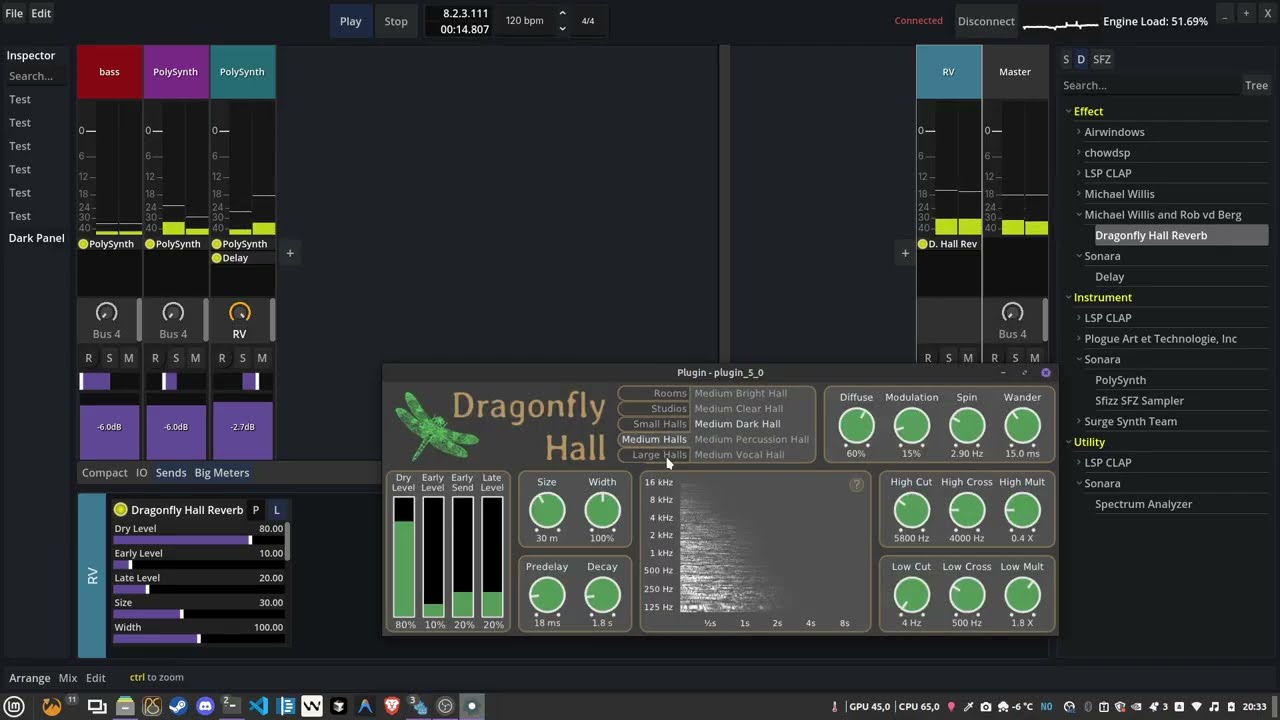Adjust the orange RV send knob
Screen dimensions: 1280x720
(239, 313)
